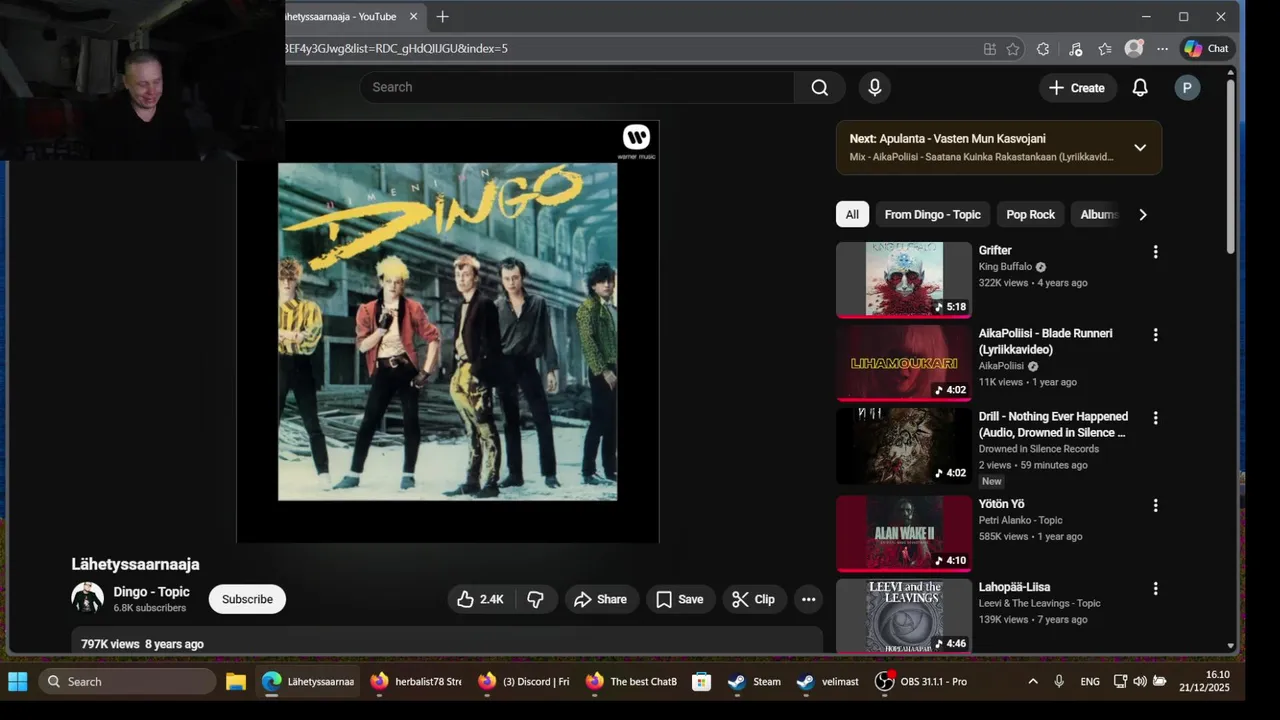Open Drill - Nothing Ever Happened title
This screenshot has height=720, width=1280.
click(1053, 424)
